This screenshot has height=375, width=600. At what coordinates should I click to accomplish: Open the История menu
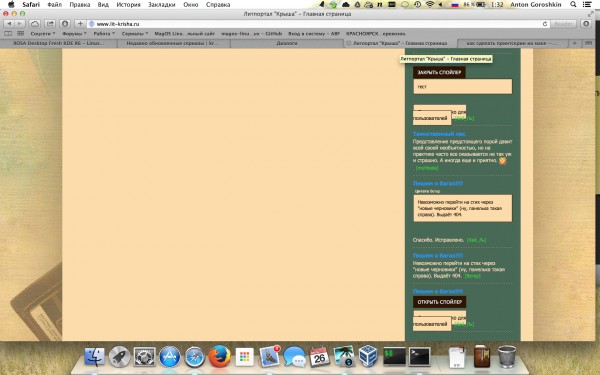[x=128, y=5]
